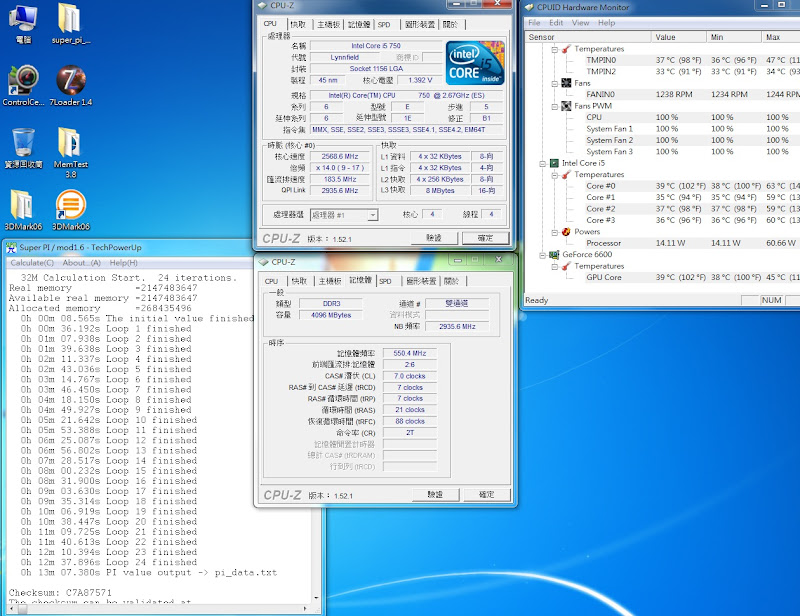Open the Calculate(C) menu in Super PI
Screen dimensions: 800x616
pos(32,263)
